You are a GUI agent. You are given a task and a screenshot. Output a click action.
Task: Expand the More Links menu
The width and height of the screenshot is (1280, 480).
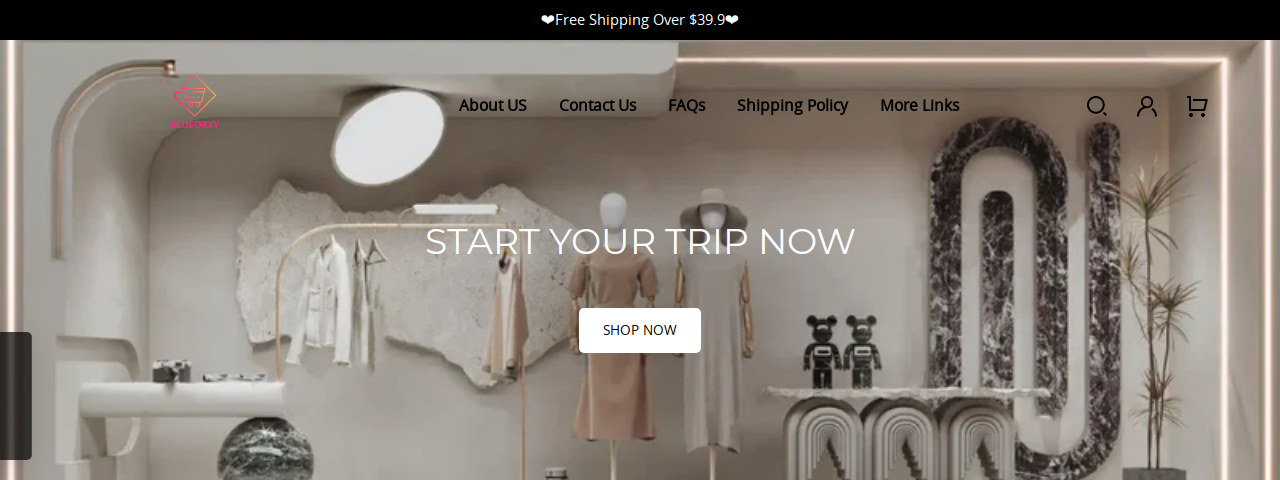920,105
